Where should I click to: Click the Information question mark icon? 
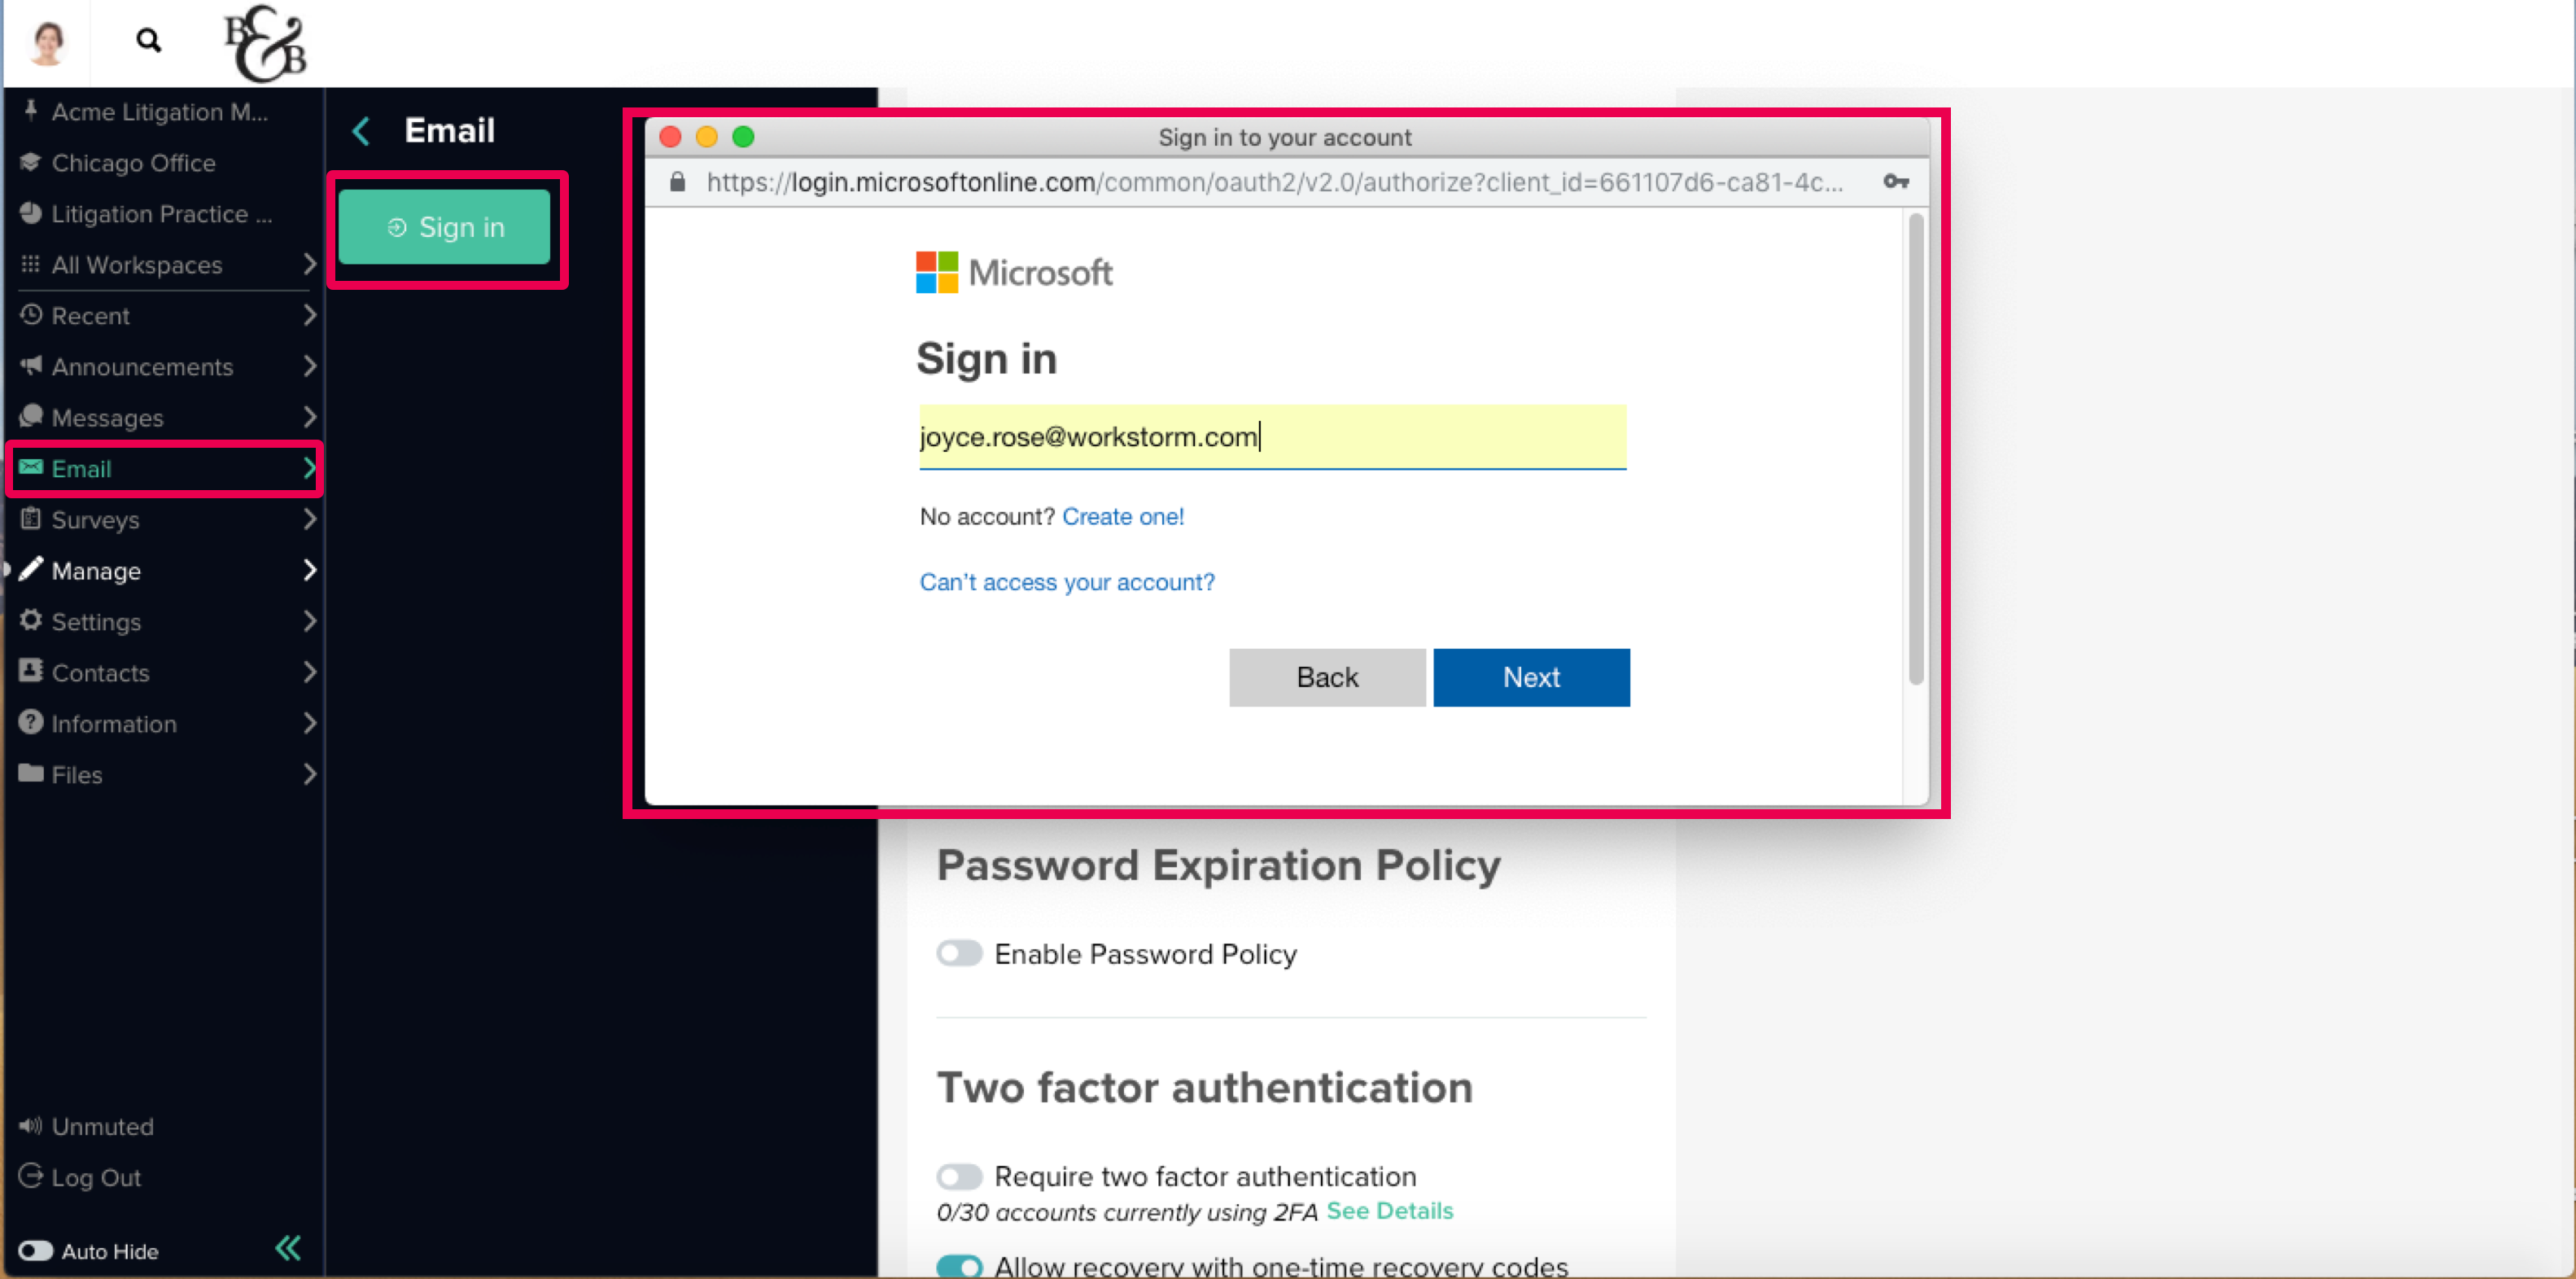tap(31, 722)
